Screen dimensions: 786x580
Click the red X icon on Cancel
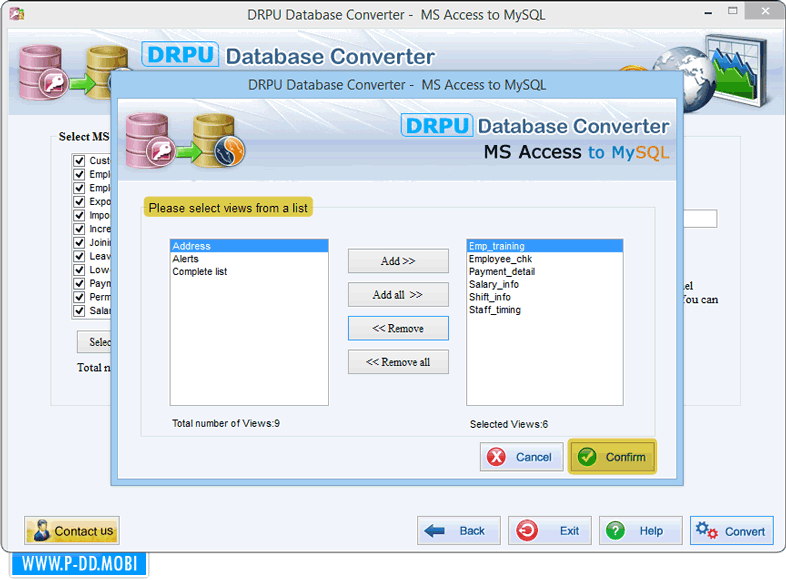(496, 457)
